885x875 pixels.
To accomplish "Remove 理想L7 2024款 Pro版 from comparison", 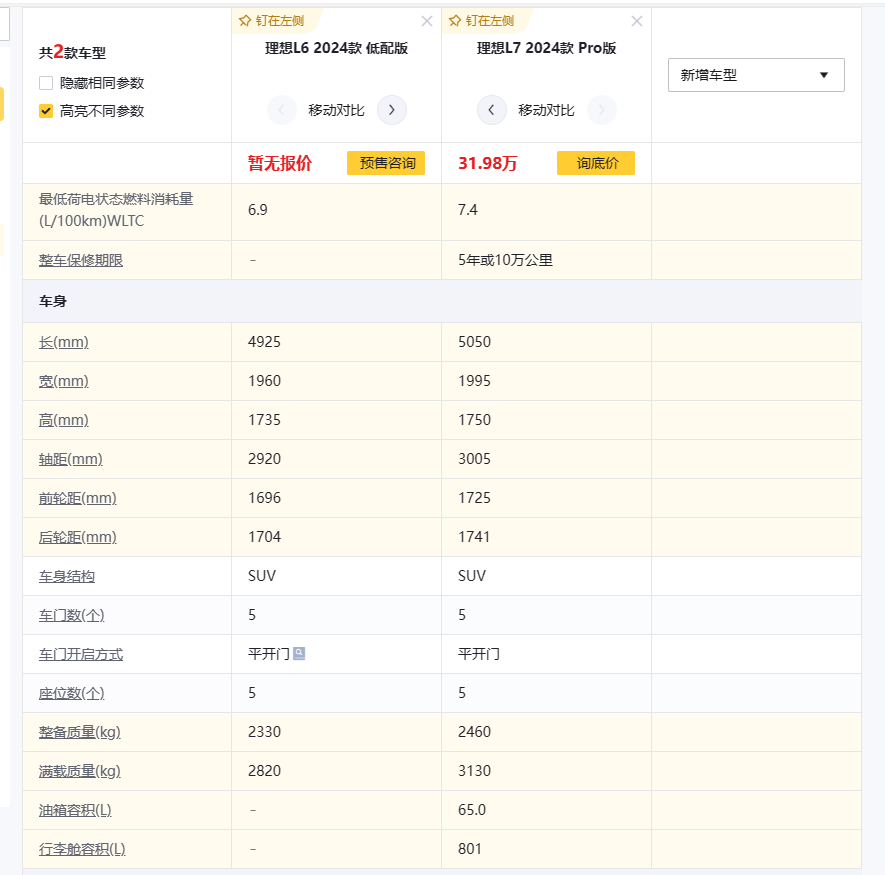I will [637, 21].
